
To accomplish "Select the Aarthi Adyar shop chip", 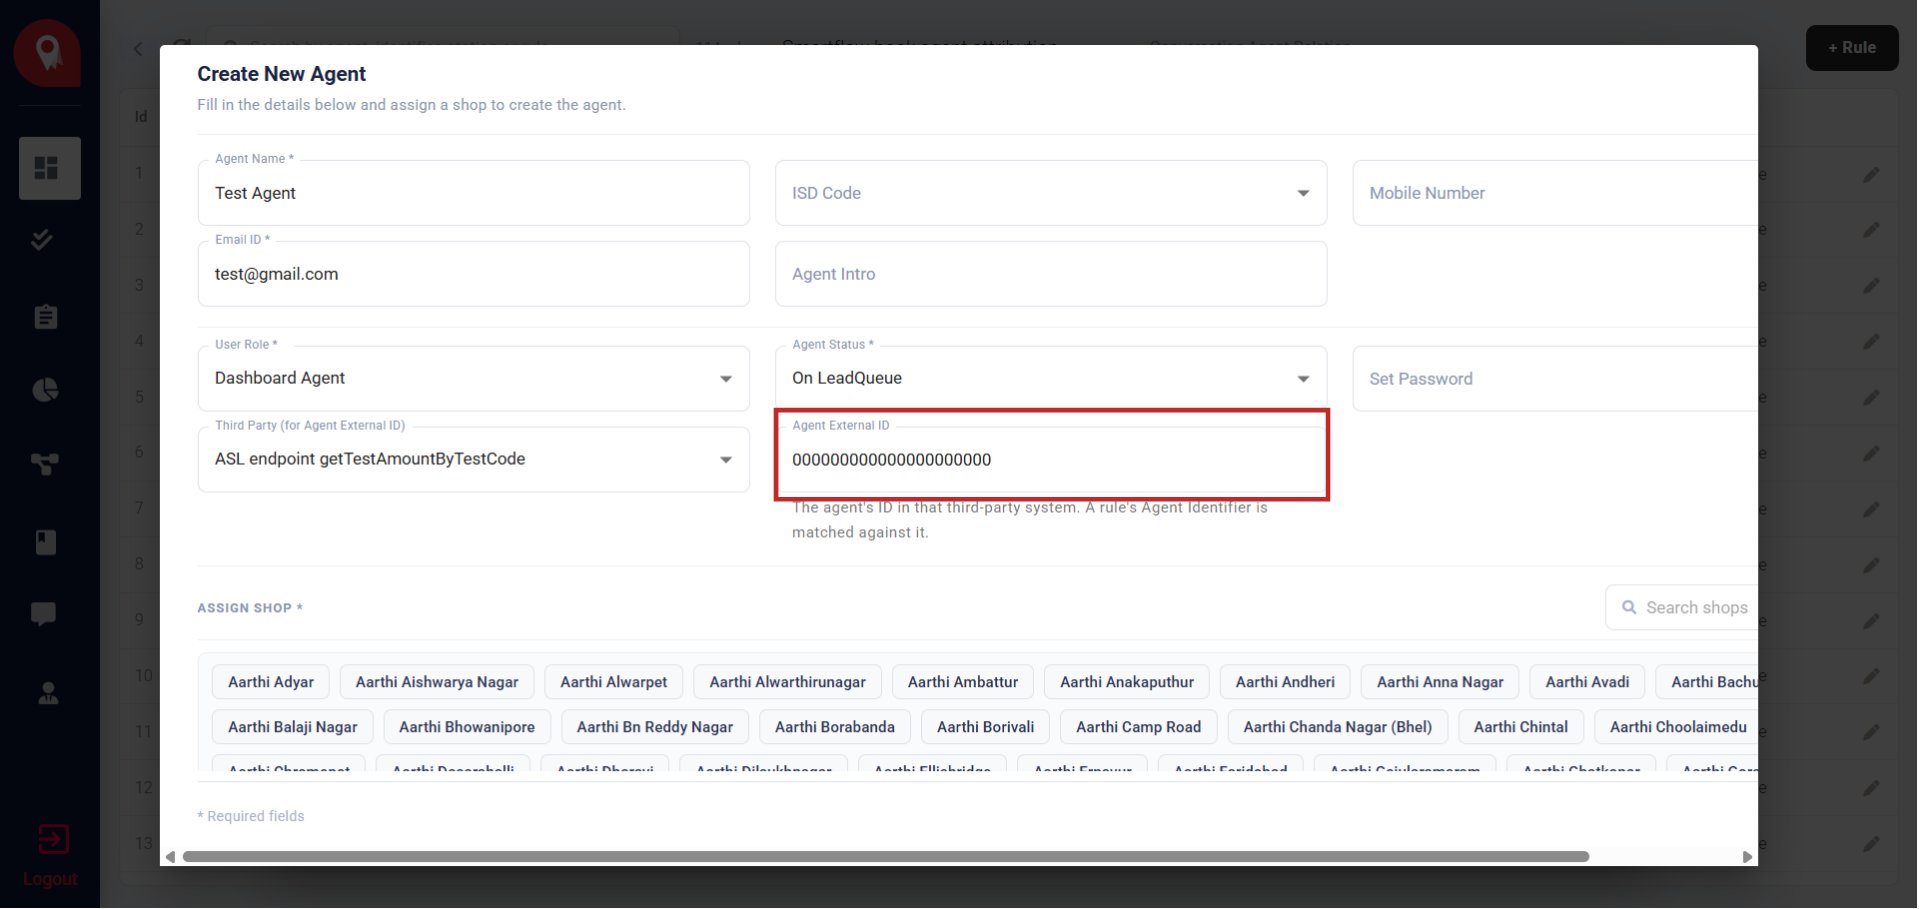I will tap(271, 682).
